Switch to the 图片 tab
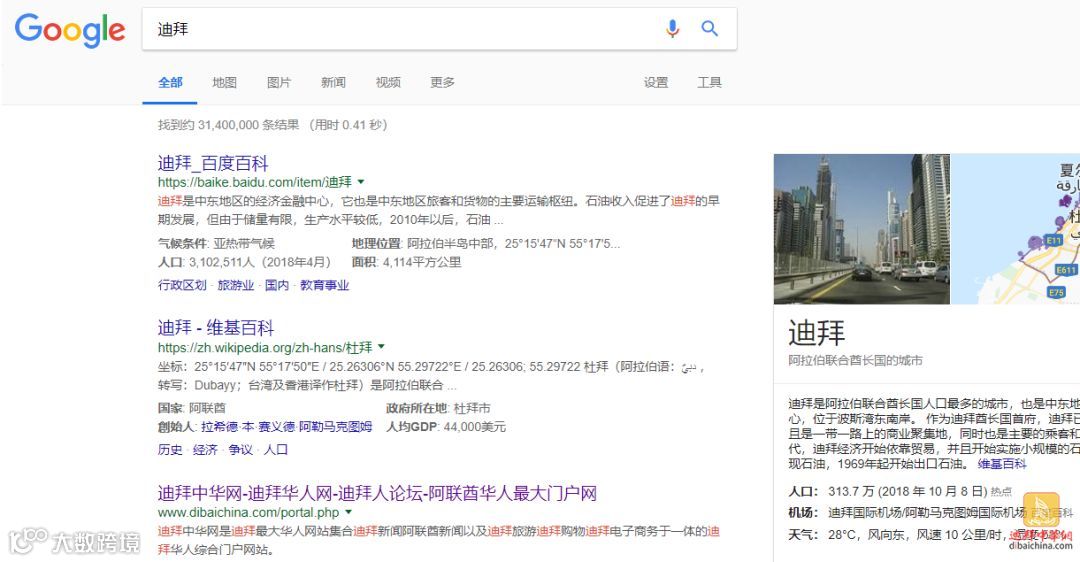The height and width of the screenshot is (562, 1080). pyautogui.click(x=279, y=83)
